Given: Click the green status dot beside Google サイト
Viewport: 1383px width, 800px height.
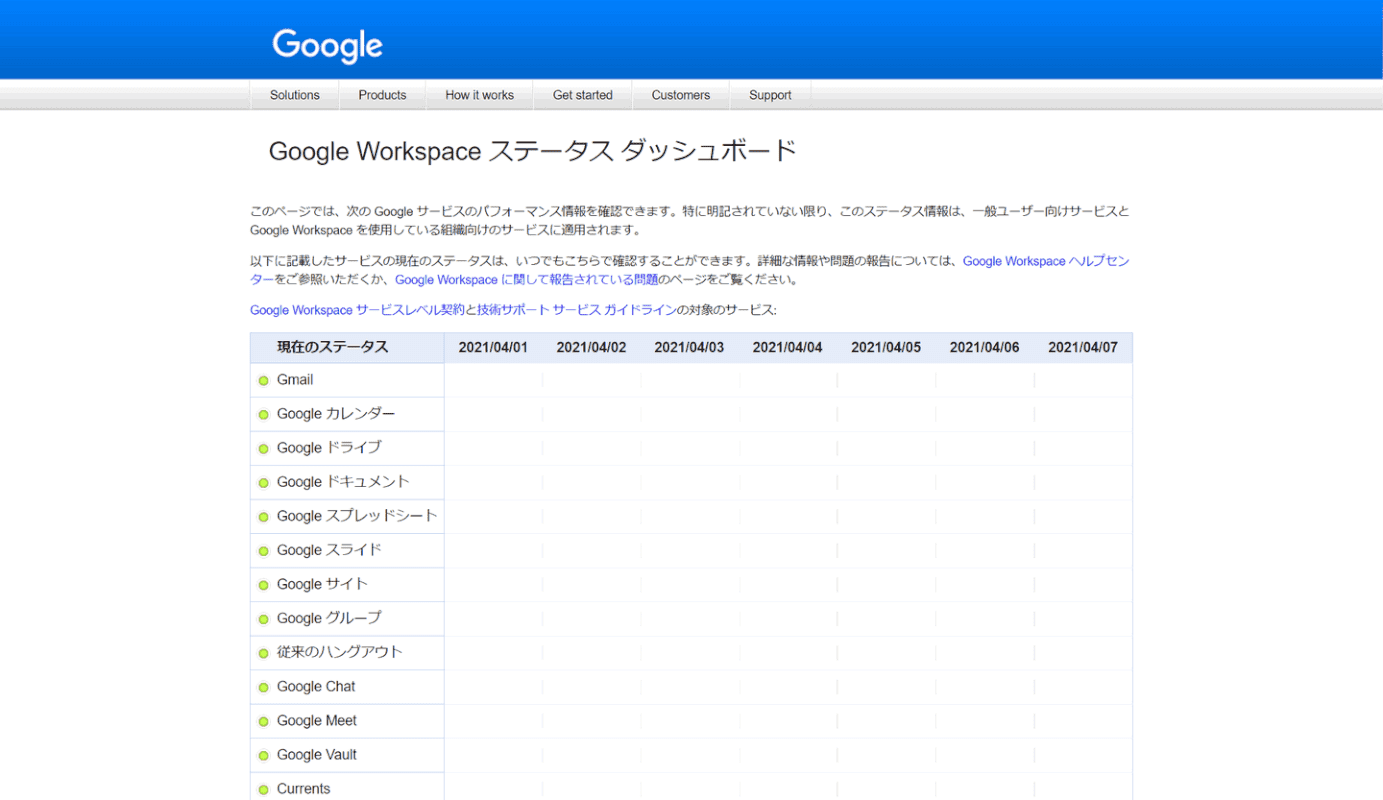Looking at the screenshot, I should point(264,585).
